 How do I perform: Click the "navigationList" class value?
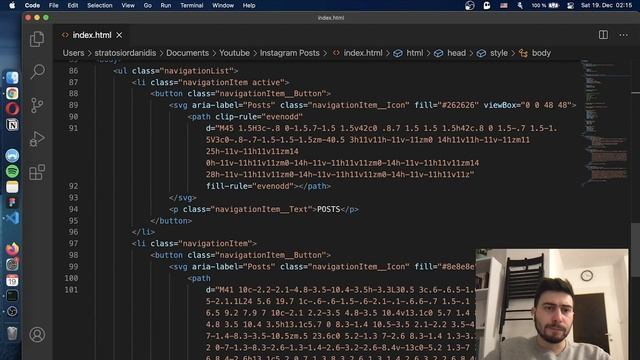[197, 71]
